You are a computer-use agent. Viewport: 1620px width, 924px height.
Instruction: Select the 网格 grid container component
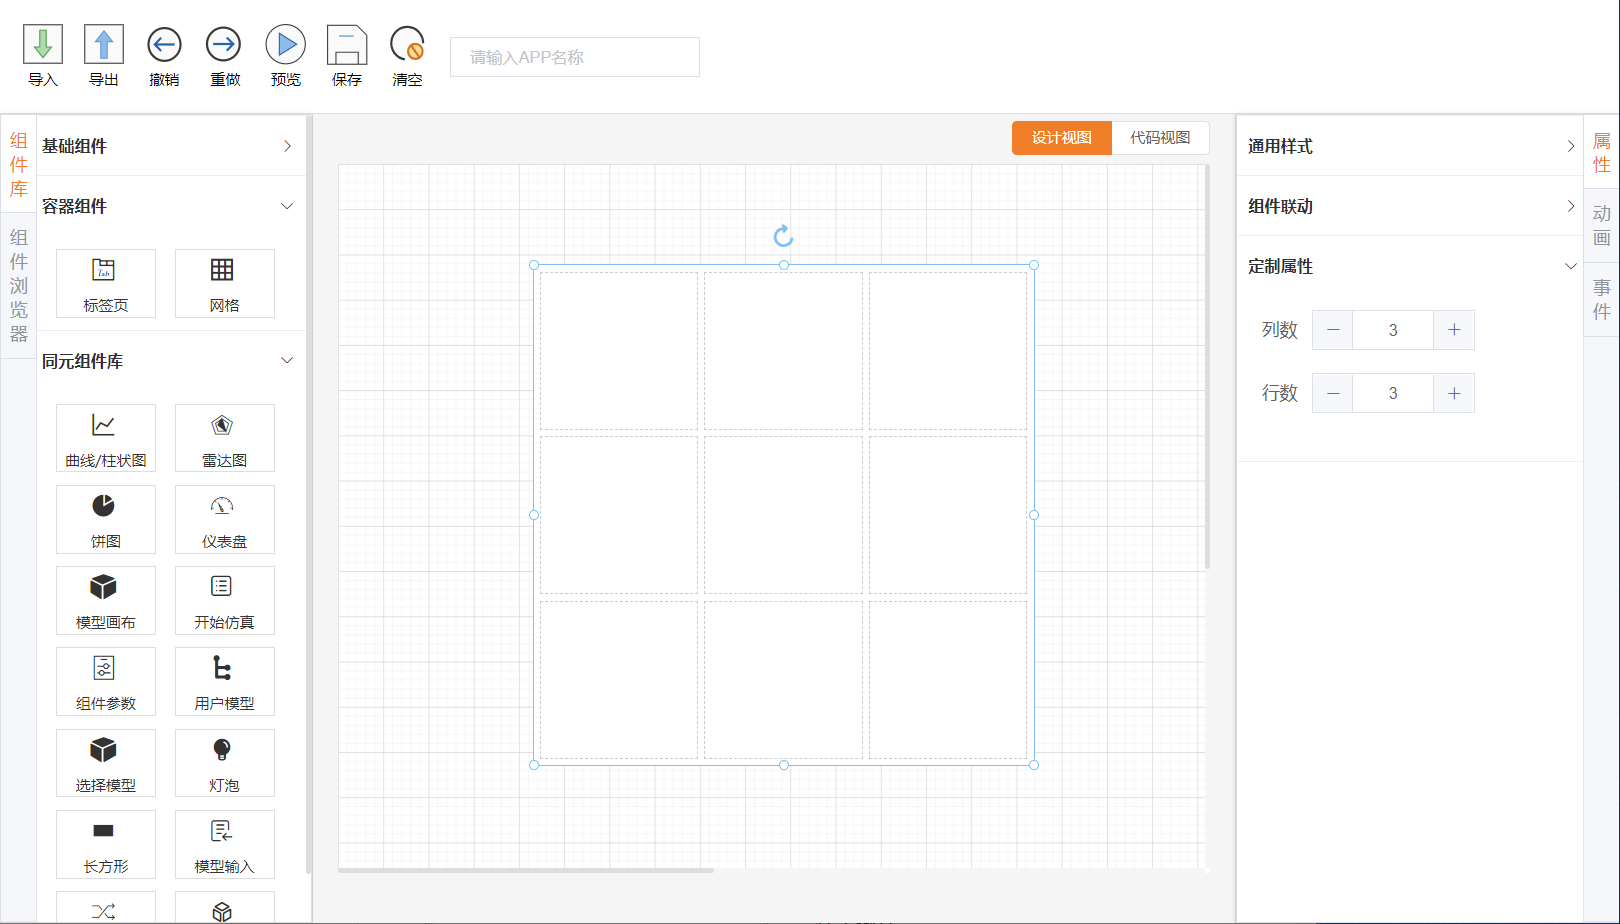[x=225, y=284]
